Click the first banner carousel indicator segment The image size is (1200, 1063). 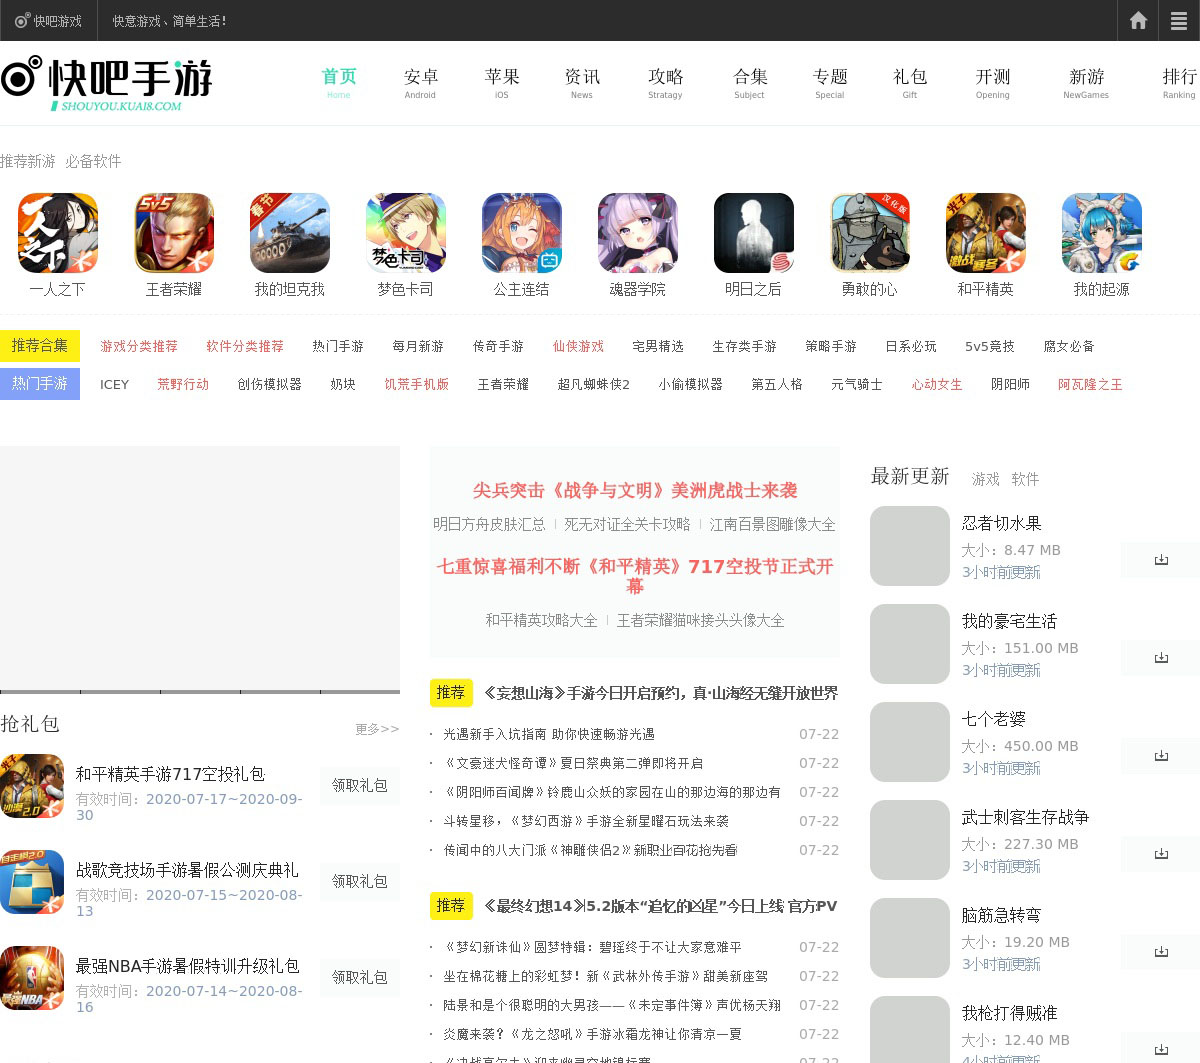[x=40, y=691]
